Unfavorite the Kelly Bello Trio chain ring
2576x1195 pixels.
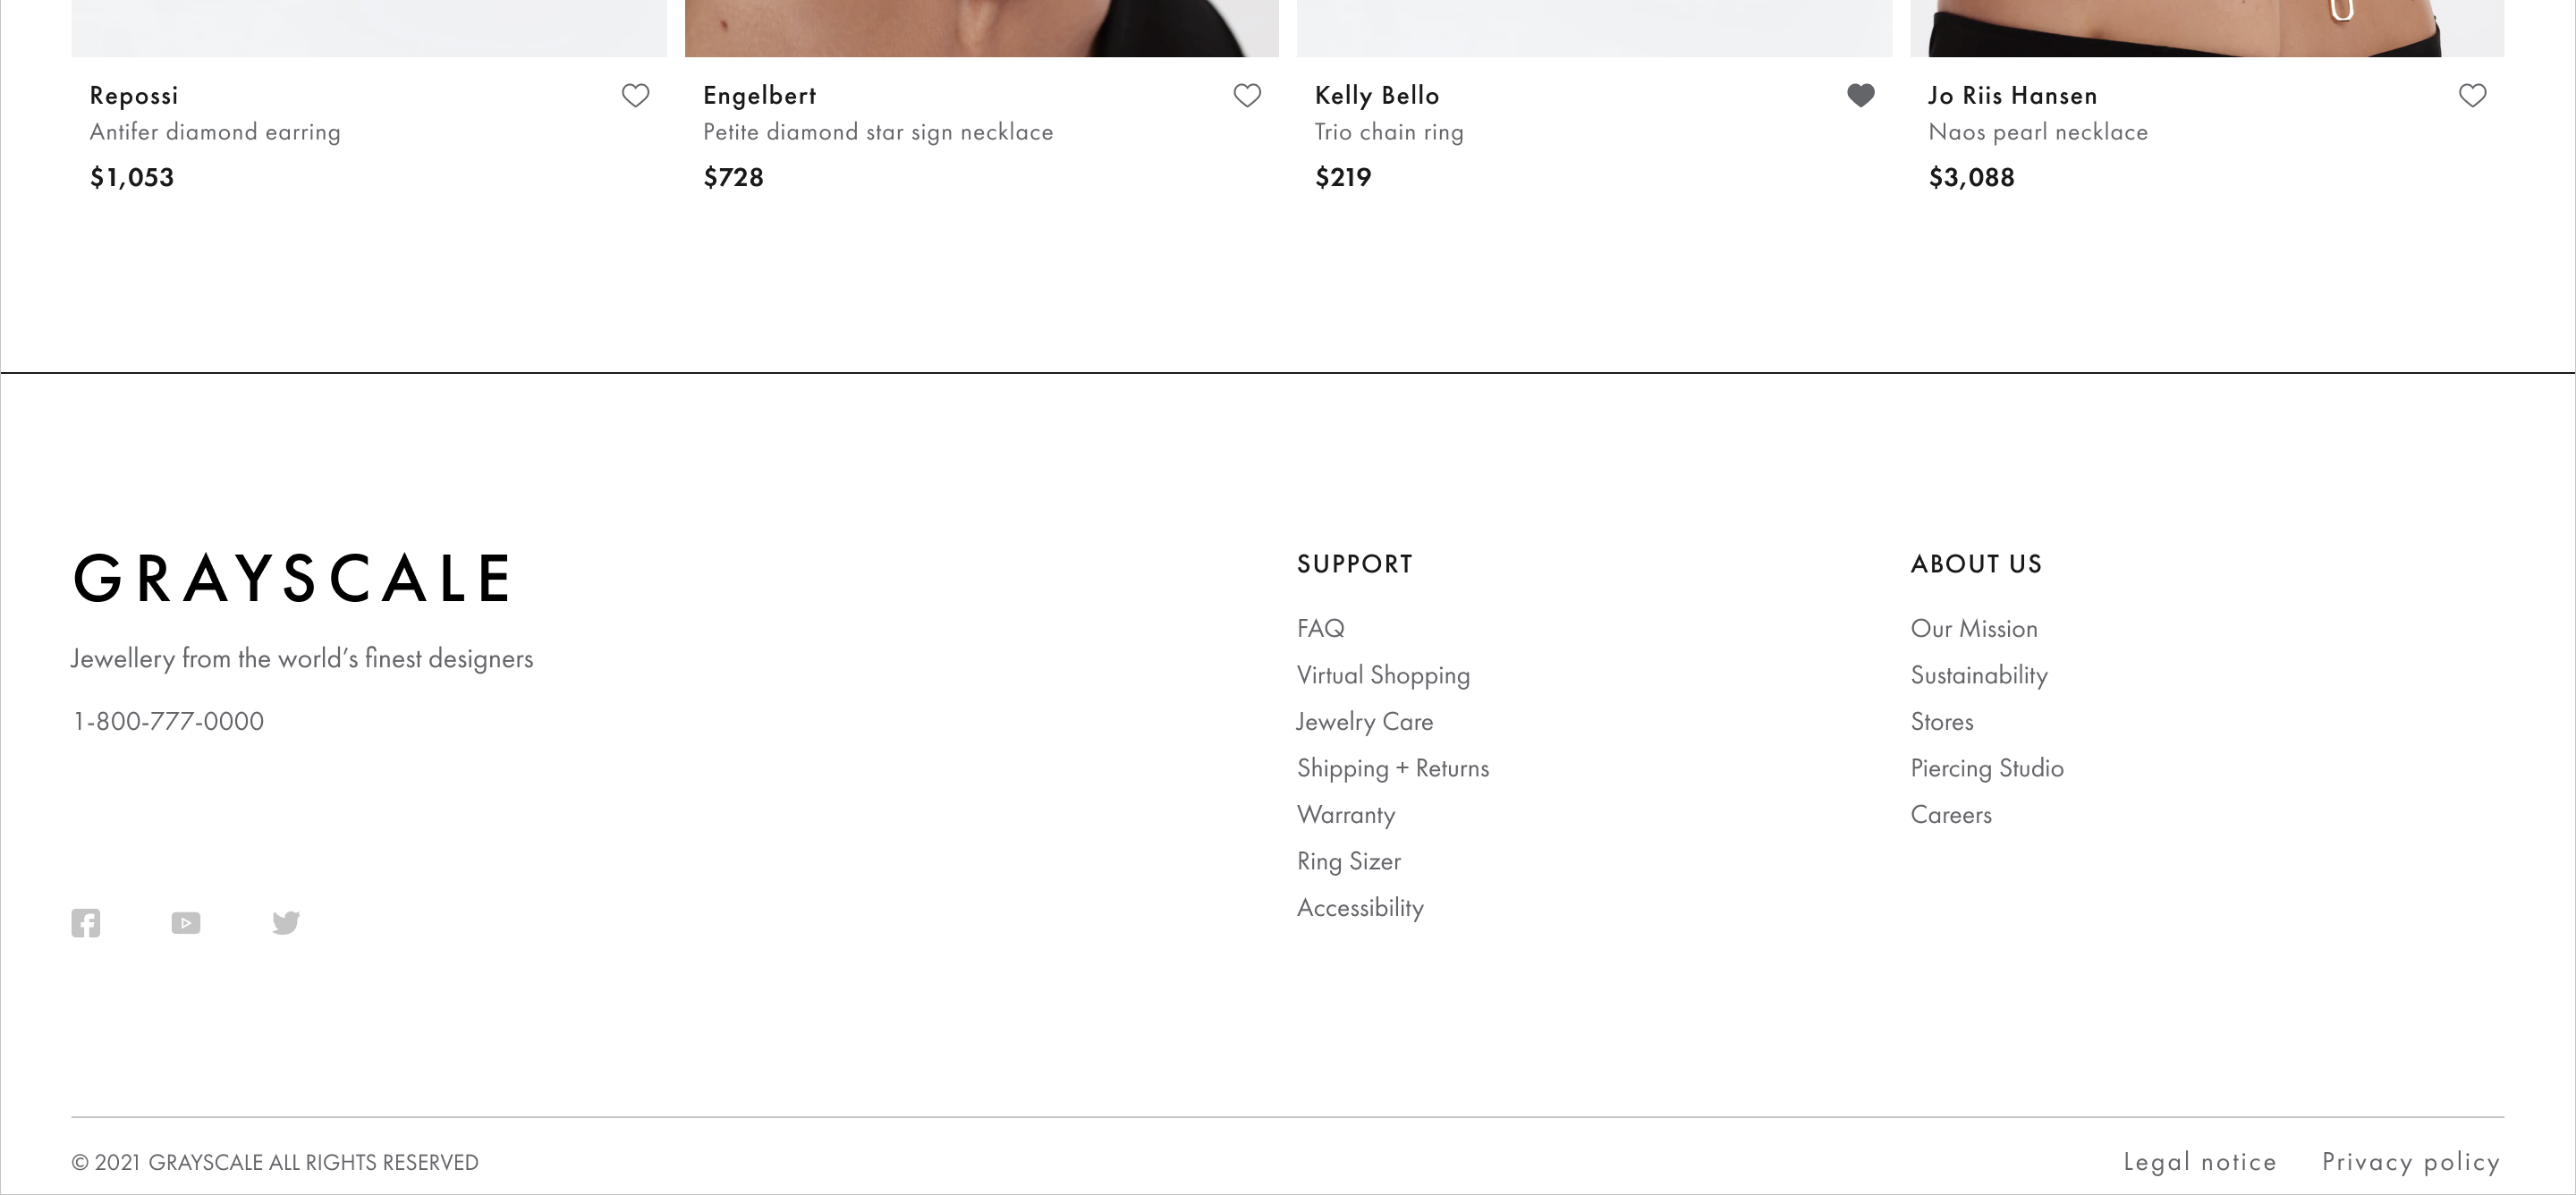click(1860, 95)
